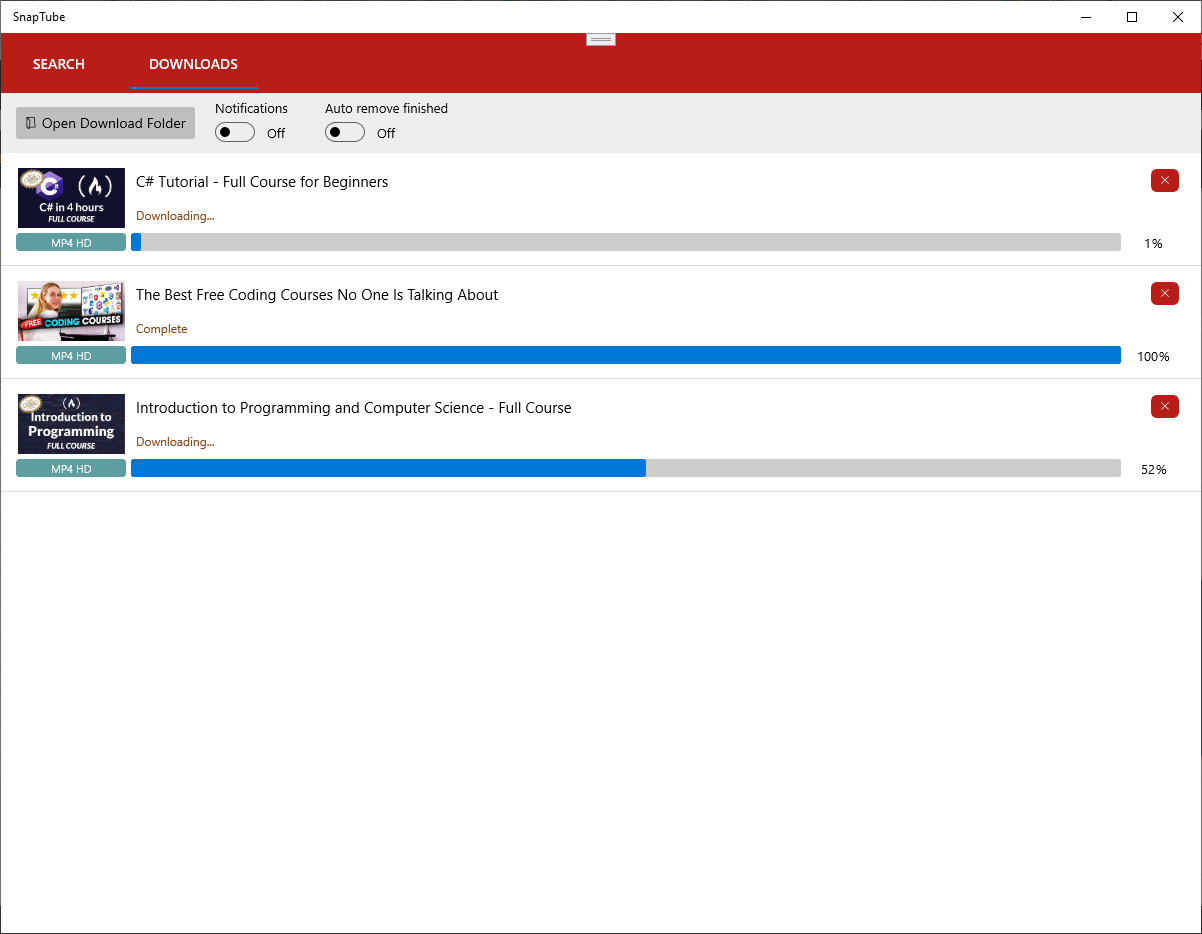The height and width of the screenshot is (934, 1202).
Task: Toggle the Notifications switch off
Action: [x=234, y=131]
